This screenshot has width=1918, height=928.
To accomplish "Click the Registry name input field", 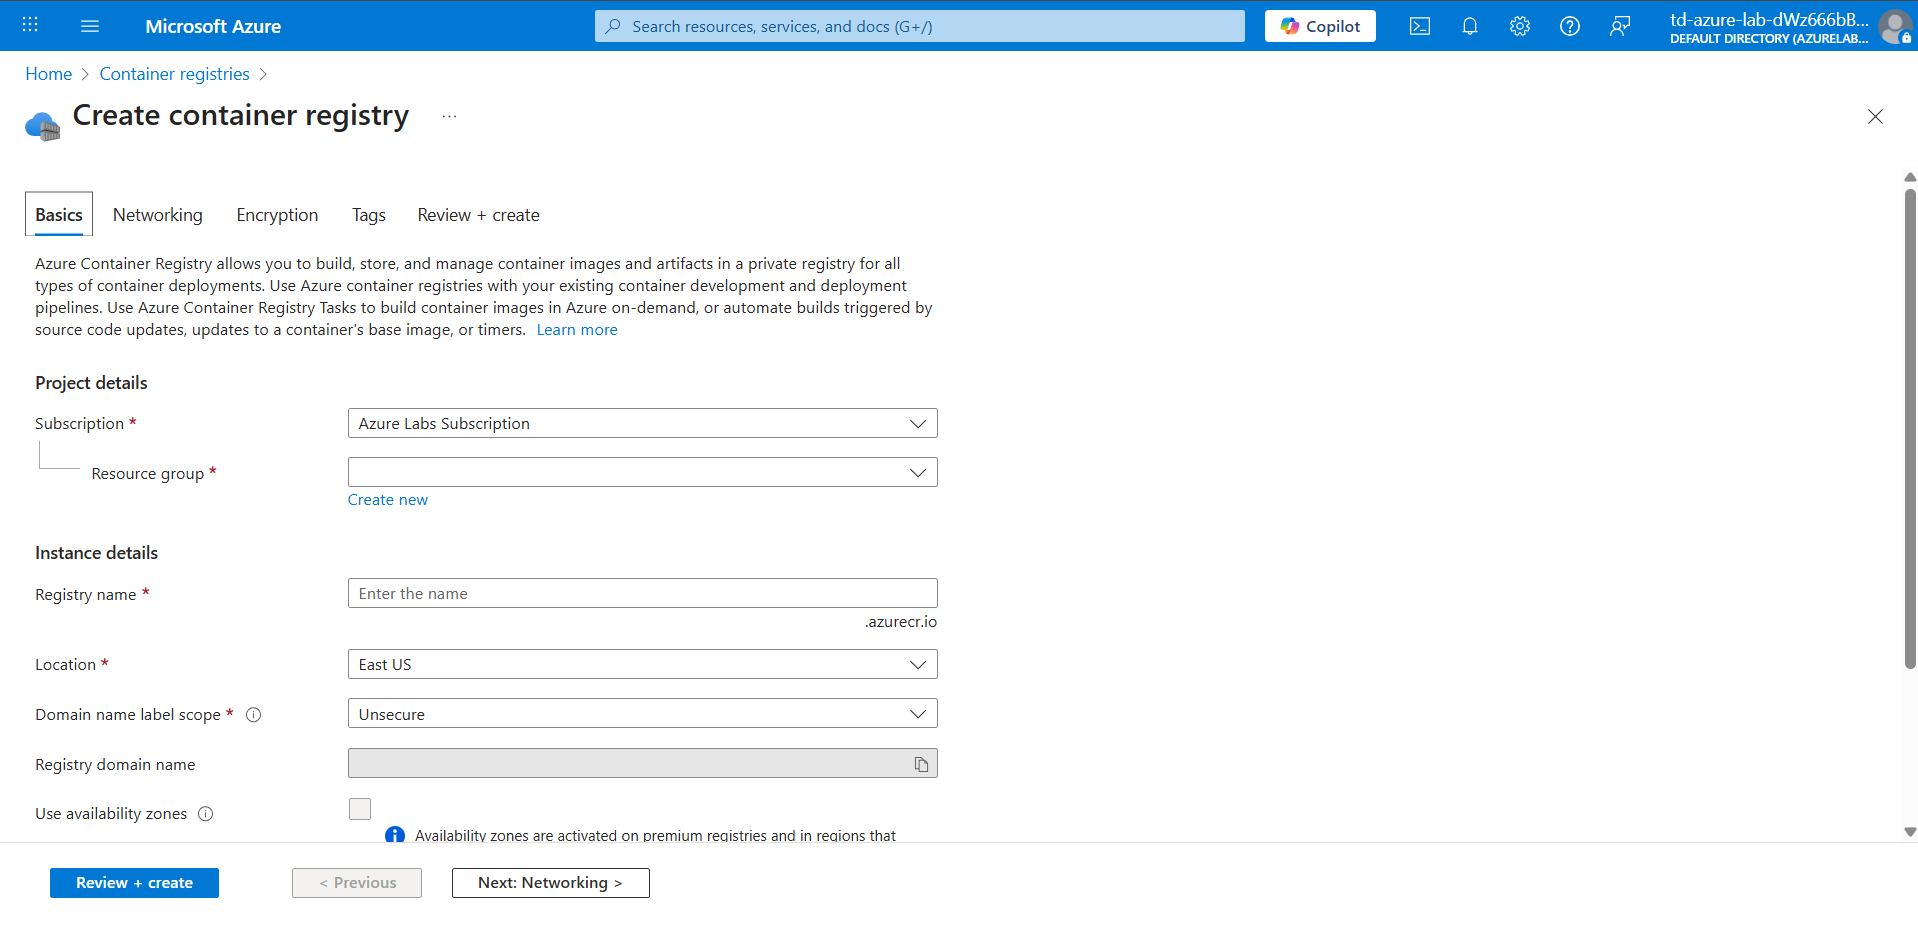I will click(x=642, y=592).
